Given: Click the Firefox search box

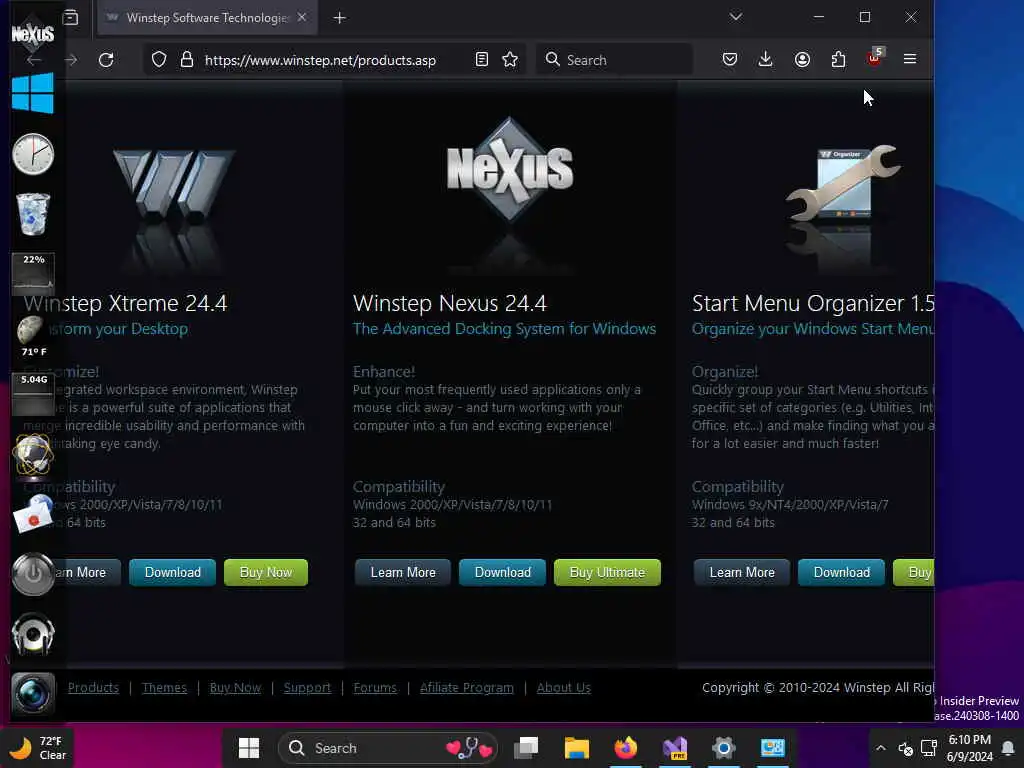Looking at the screenshot, I should click(x=614, y=59).
